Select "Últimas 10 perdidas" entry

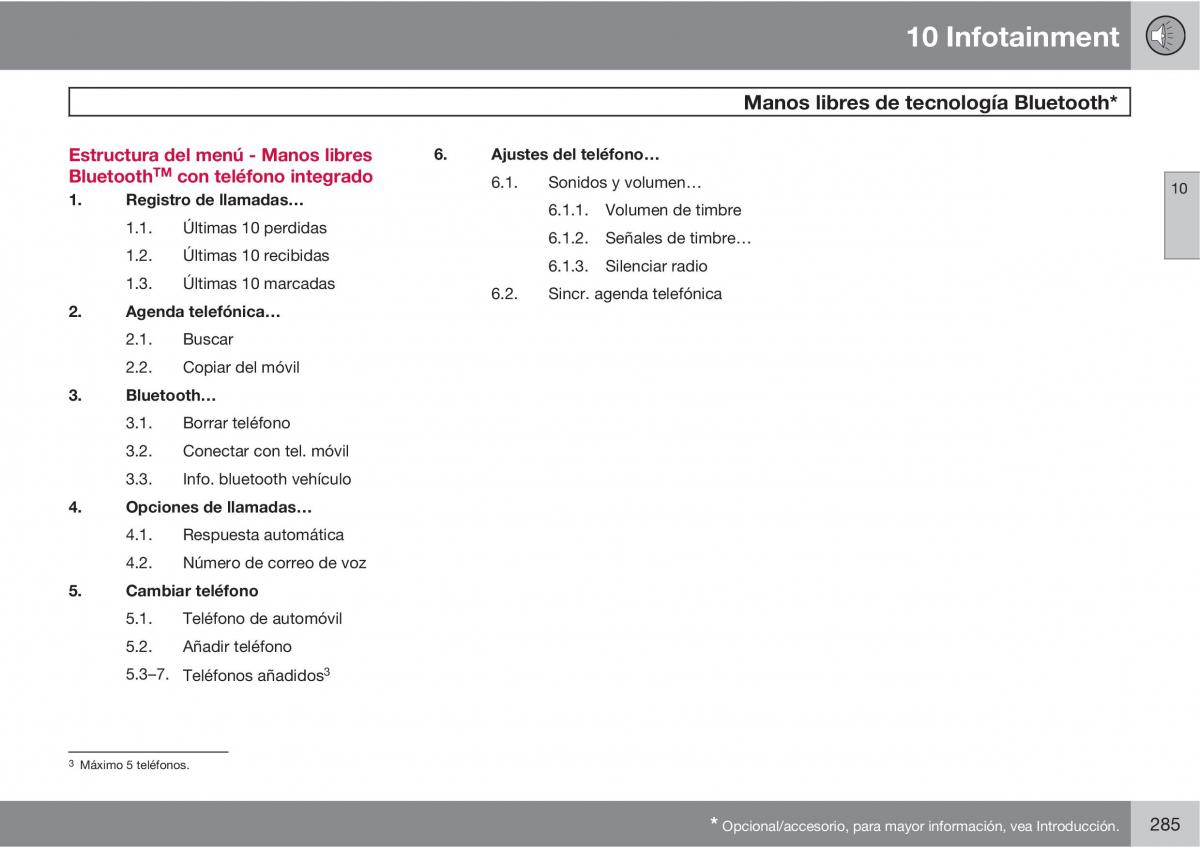point(255,228)
